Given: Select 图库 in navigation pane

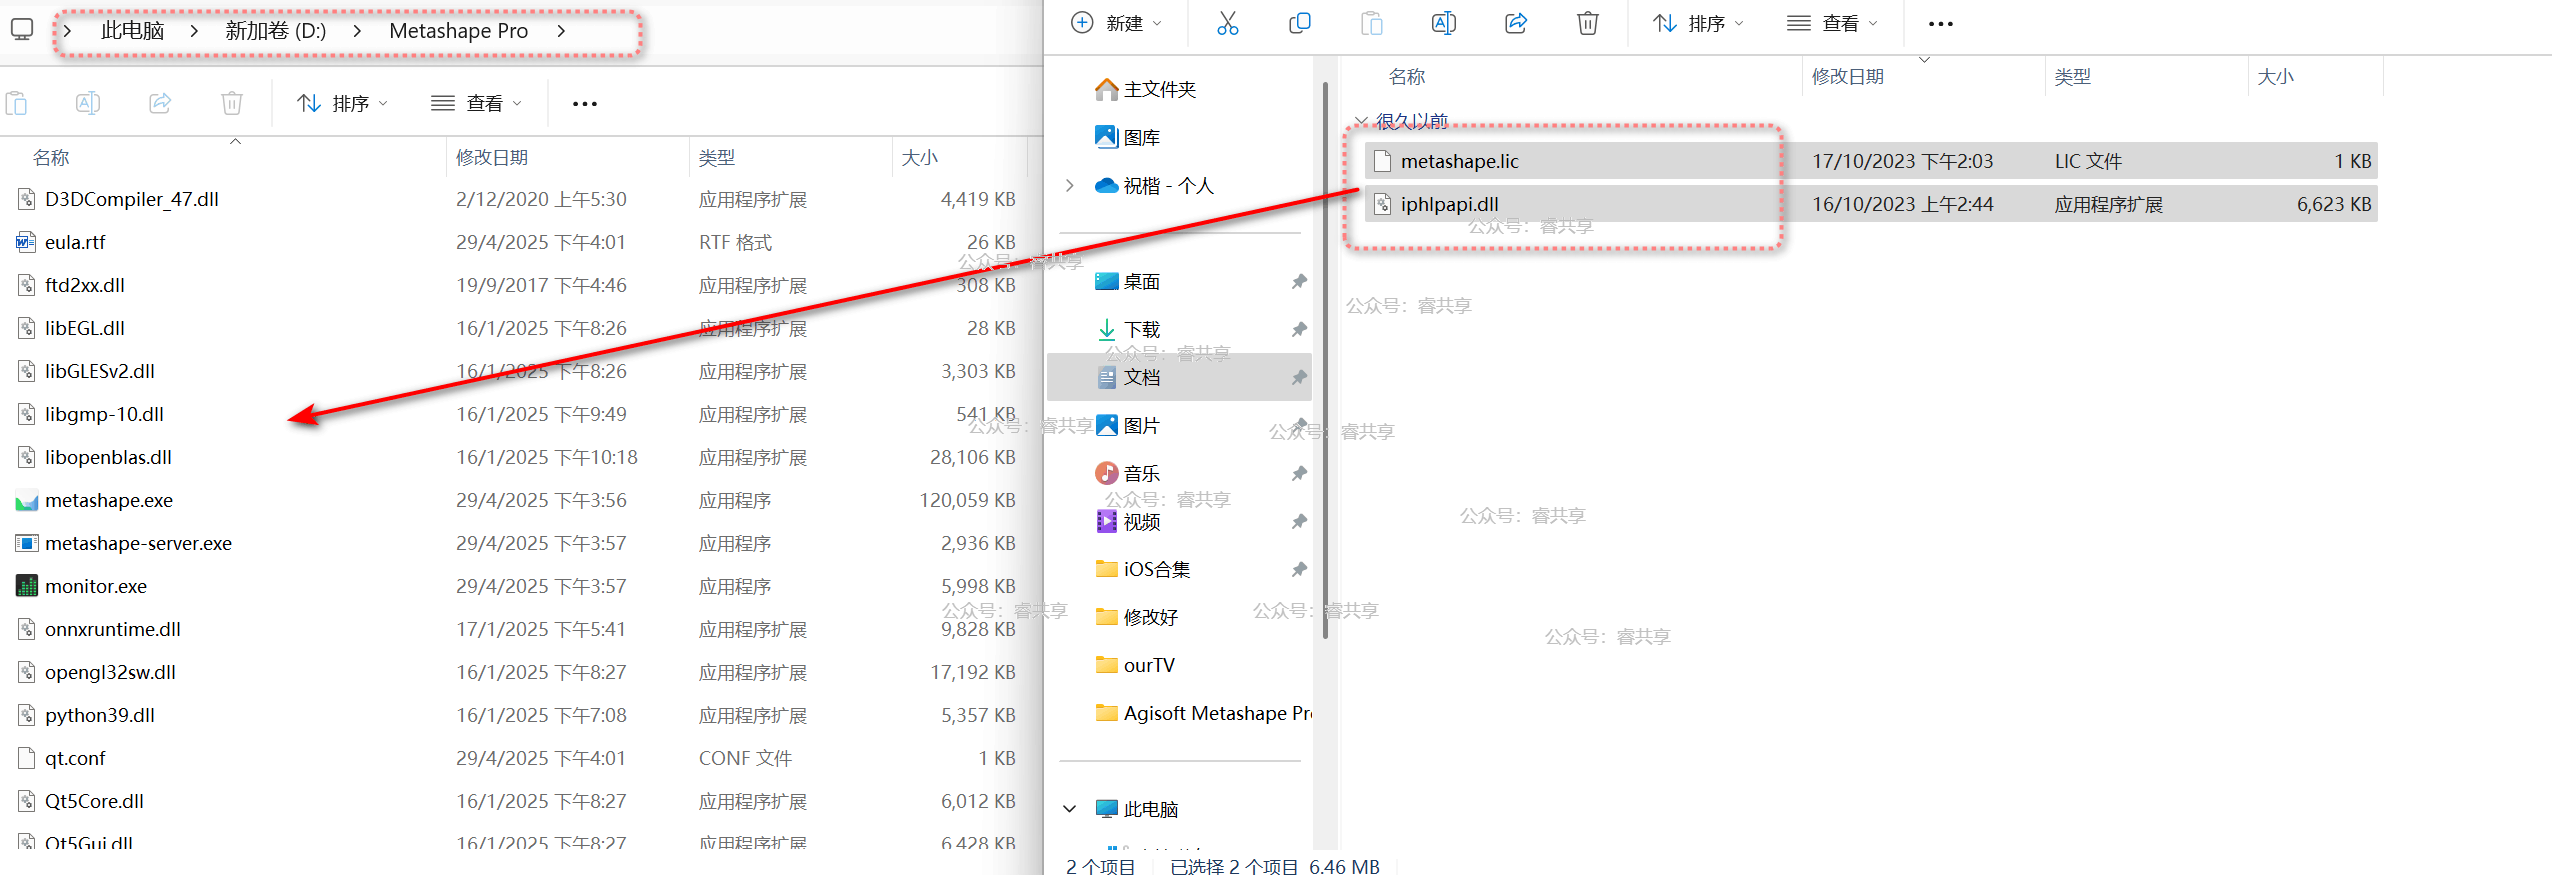Looking at the screenshot, I should point(1141,137).
